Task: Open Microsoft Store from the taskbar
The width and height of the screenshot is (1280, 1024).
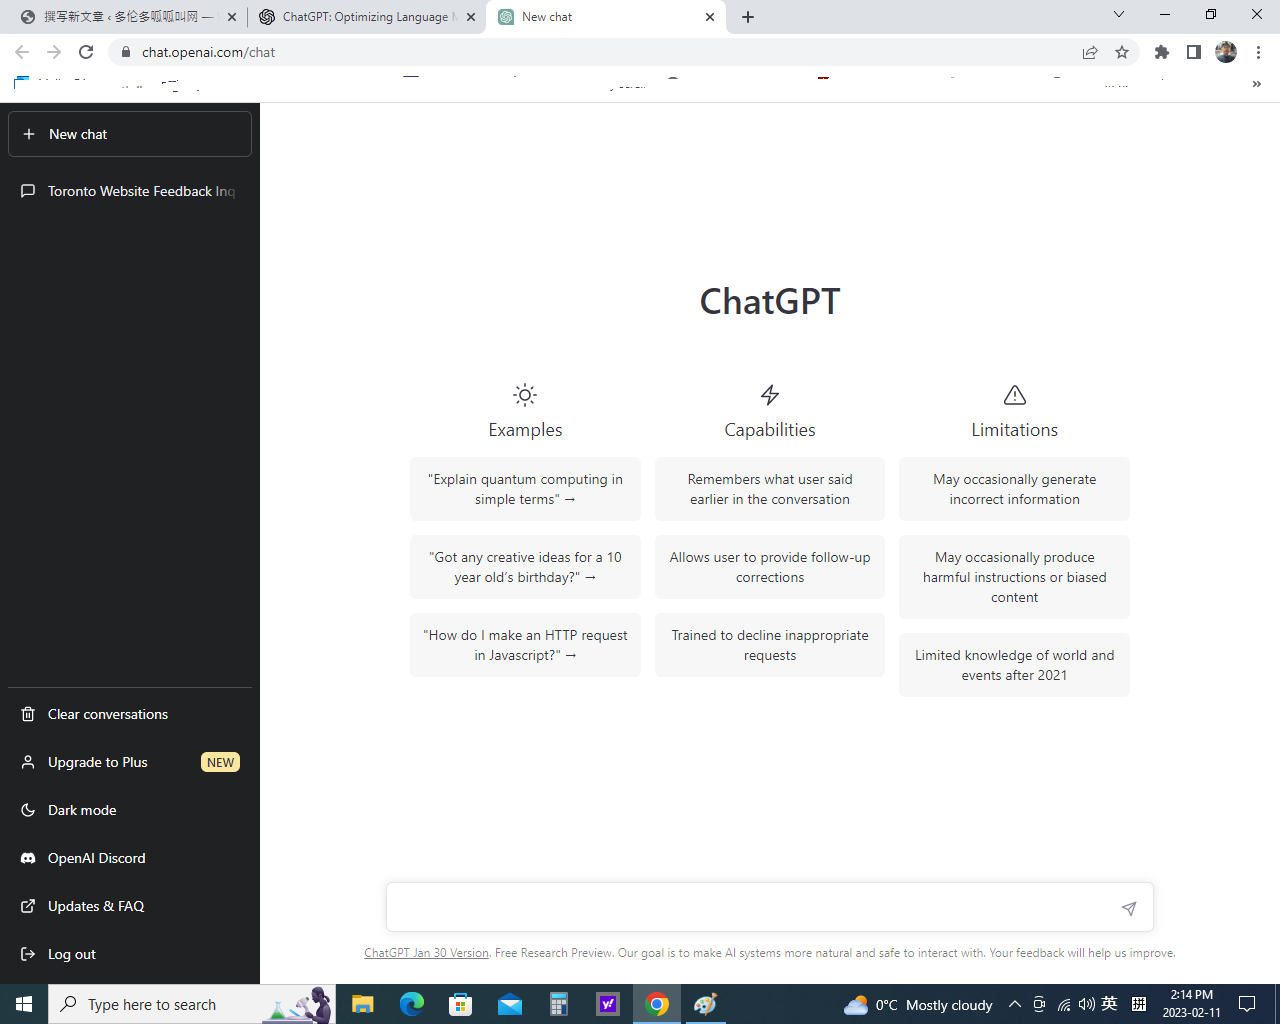Action: pos(460,1004)
